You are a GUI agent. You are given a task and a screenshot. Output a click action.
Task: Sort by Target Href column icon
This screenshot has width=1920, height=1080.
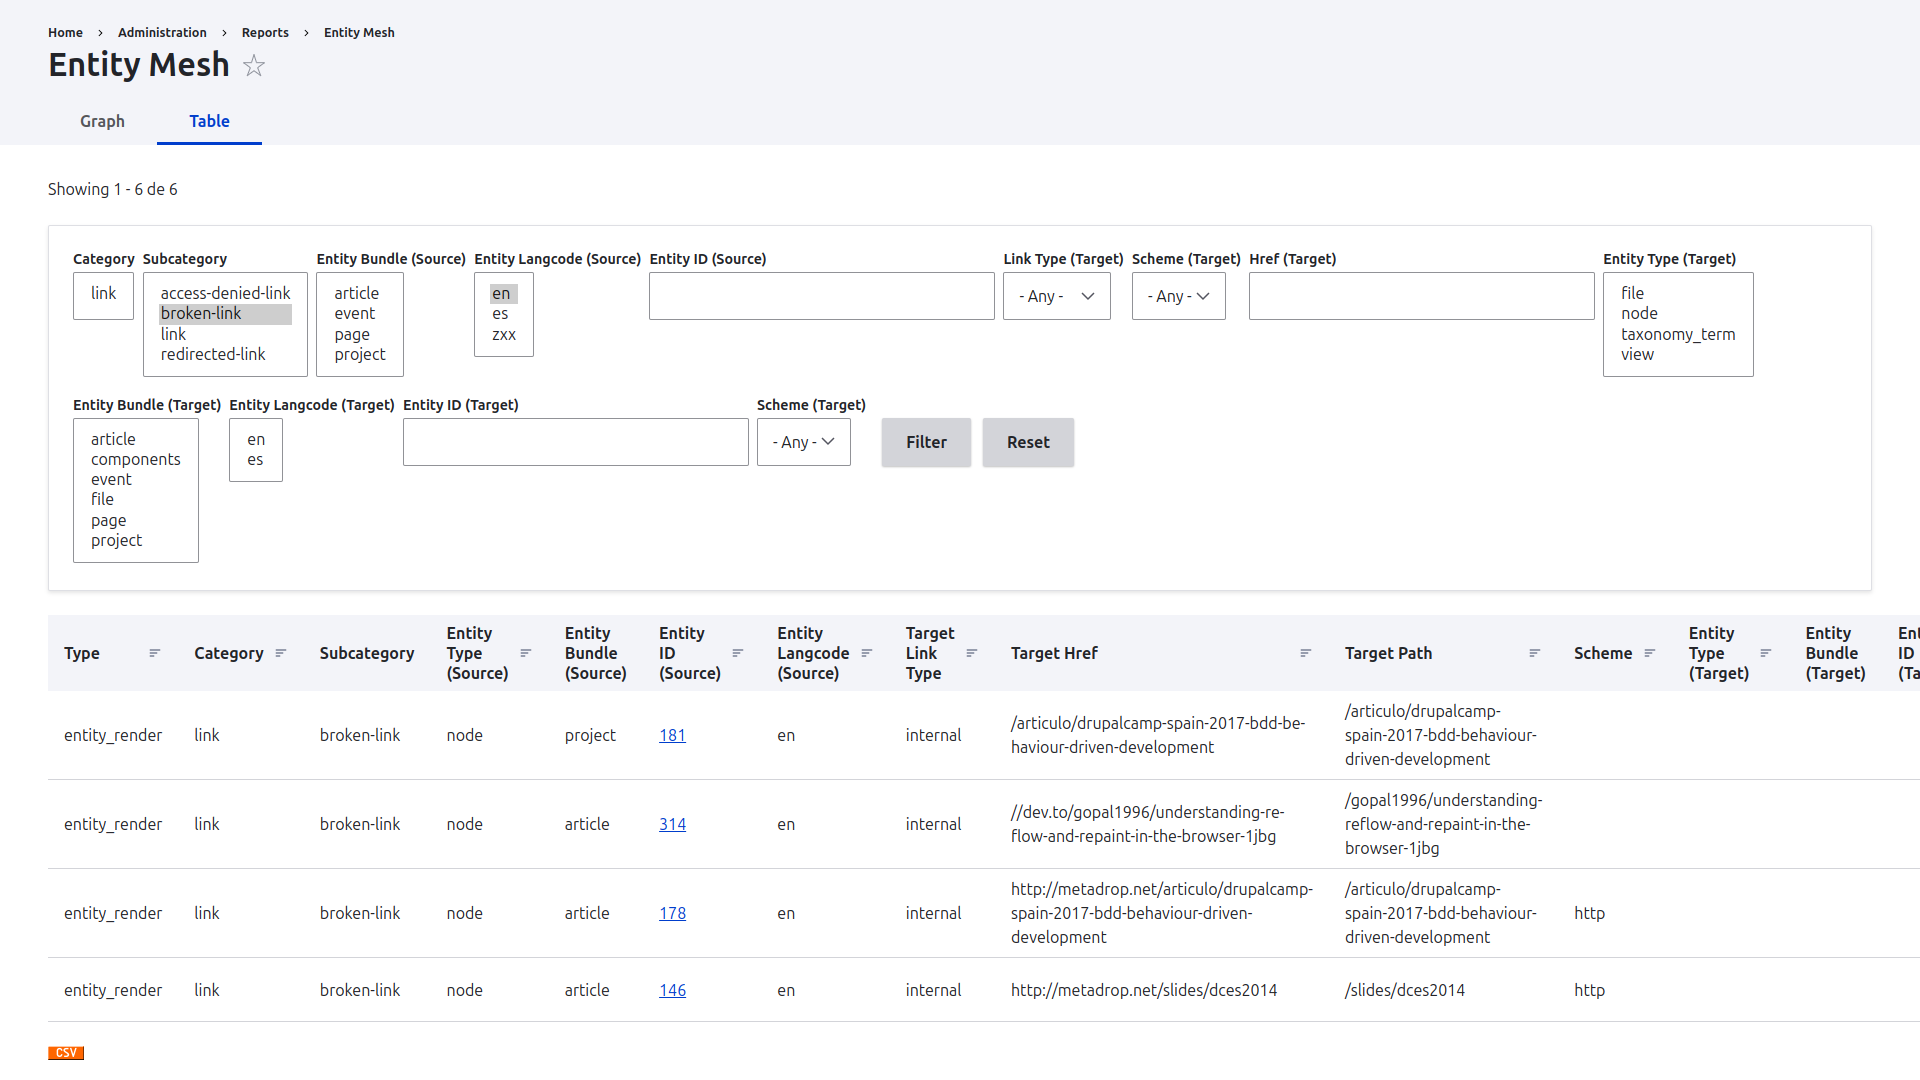tap(1306, 653)
